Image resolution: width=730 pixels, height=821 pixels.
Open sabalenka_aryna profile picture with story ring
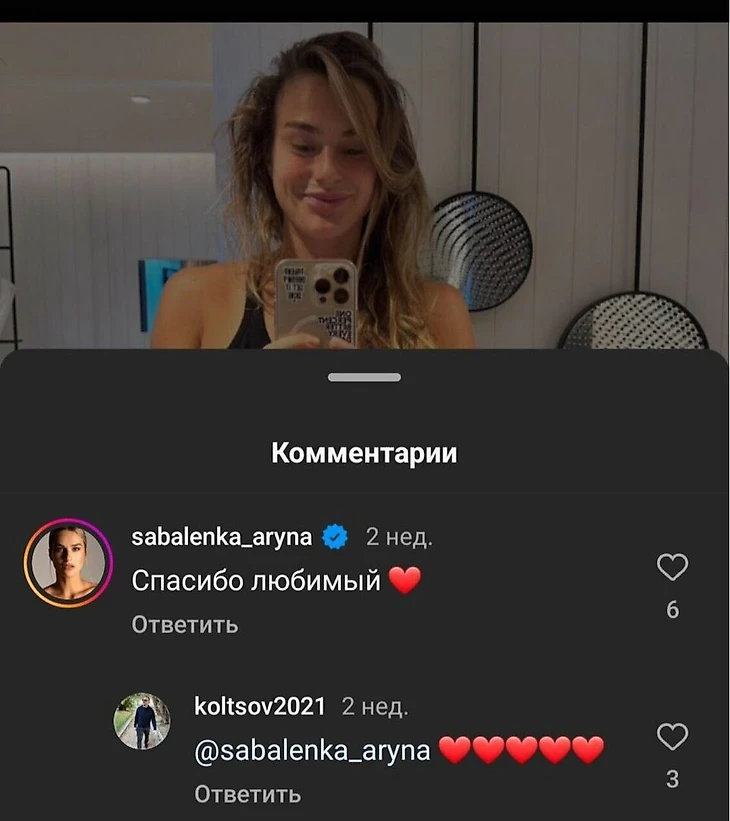coord(68,563)
